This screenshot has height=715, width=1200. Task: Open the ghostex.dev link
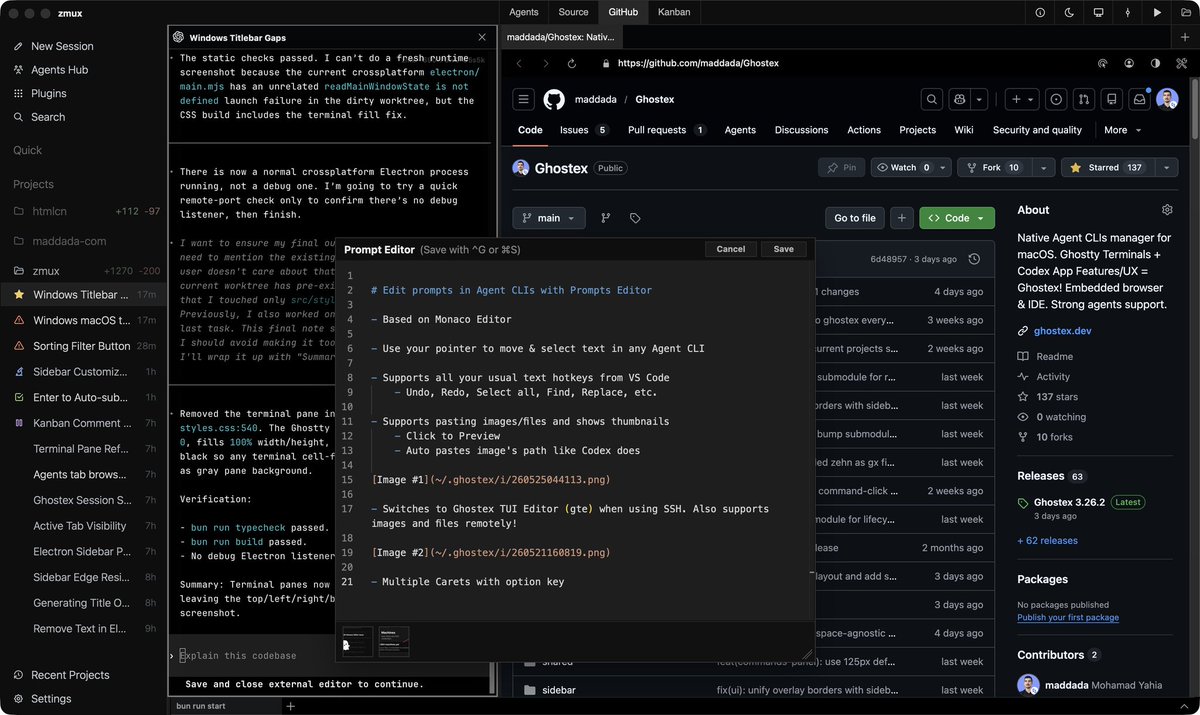pyautogui.click(x=1061, y=330)
